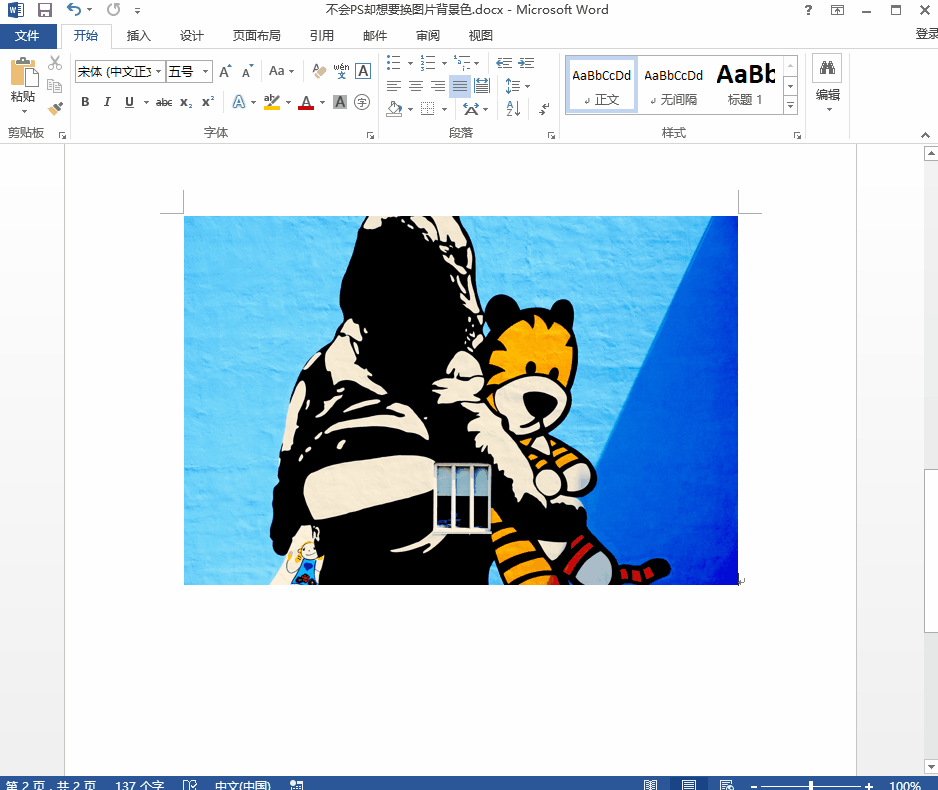Click the Paste clipboard icon
Viewport: 938px width, 790px height.
point(24,72)
